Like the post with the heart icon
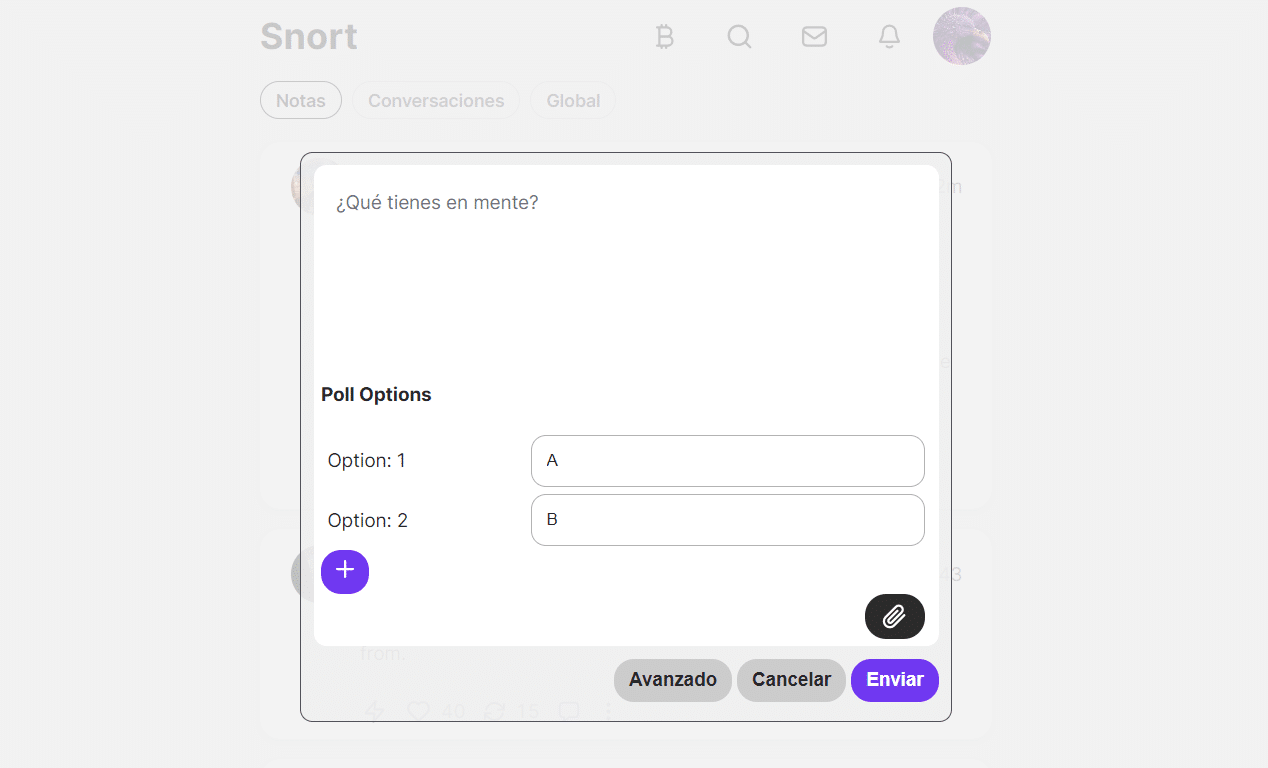The width and height of the screenshot is (1268, 768). click(418, 711)
